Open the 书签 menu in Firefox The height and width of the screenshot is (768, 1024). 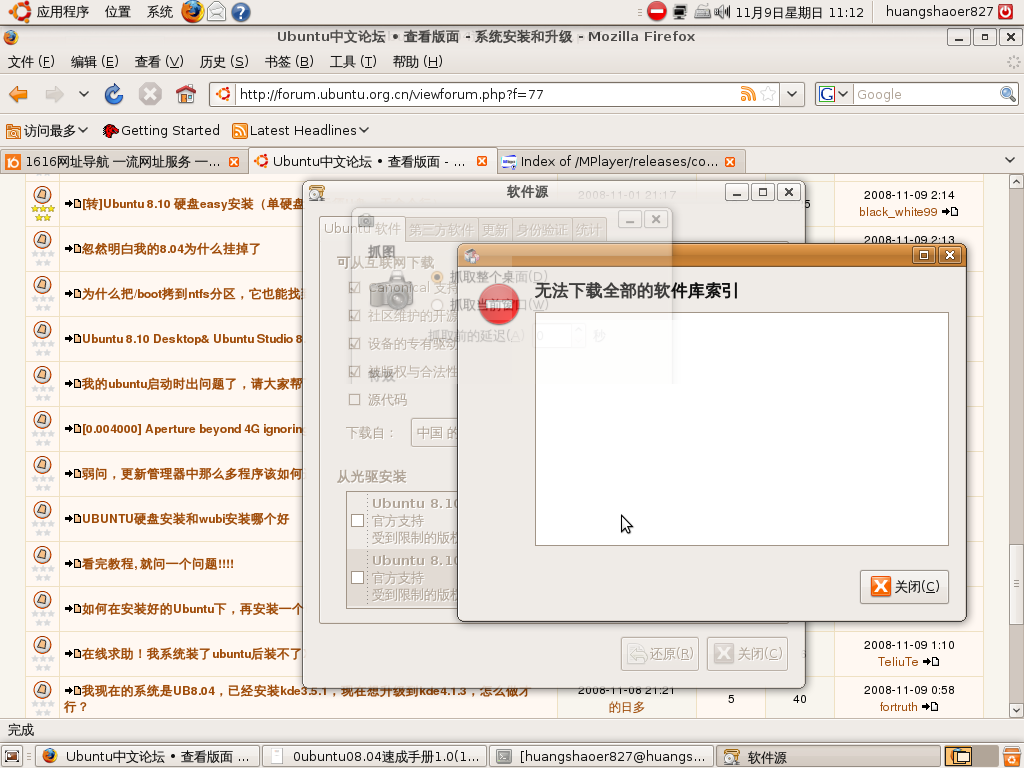289,62
